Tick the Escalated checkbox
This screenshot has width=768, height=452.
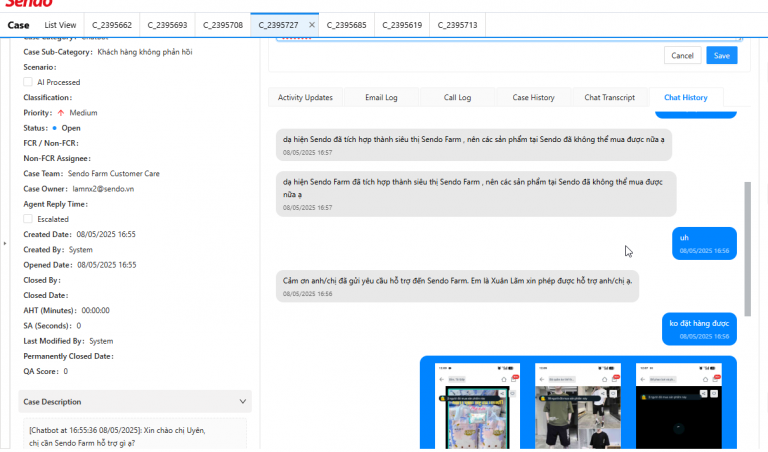(x=28, y=219)
